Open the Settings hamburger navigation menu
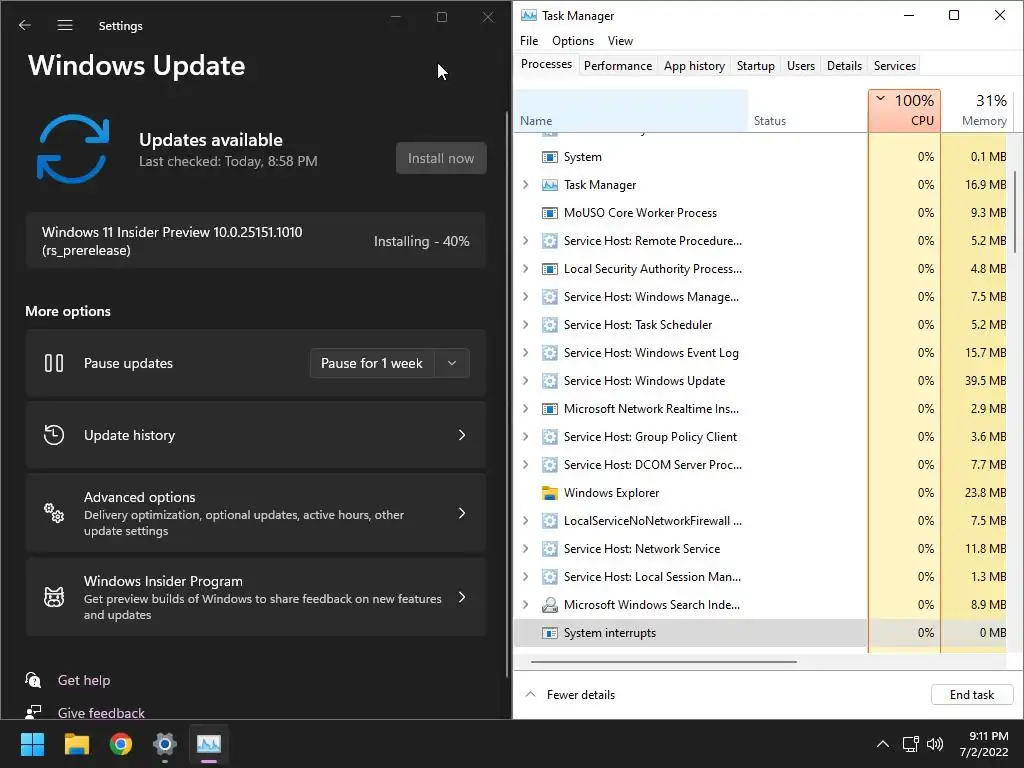The height and width of the screenshot is (768, 1024). tap(65, 25)
